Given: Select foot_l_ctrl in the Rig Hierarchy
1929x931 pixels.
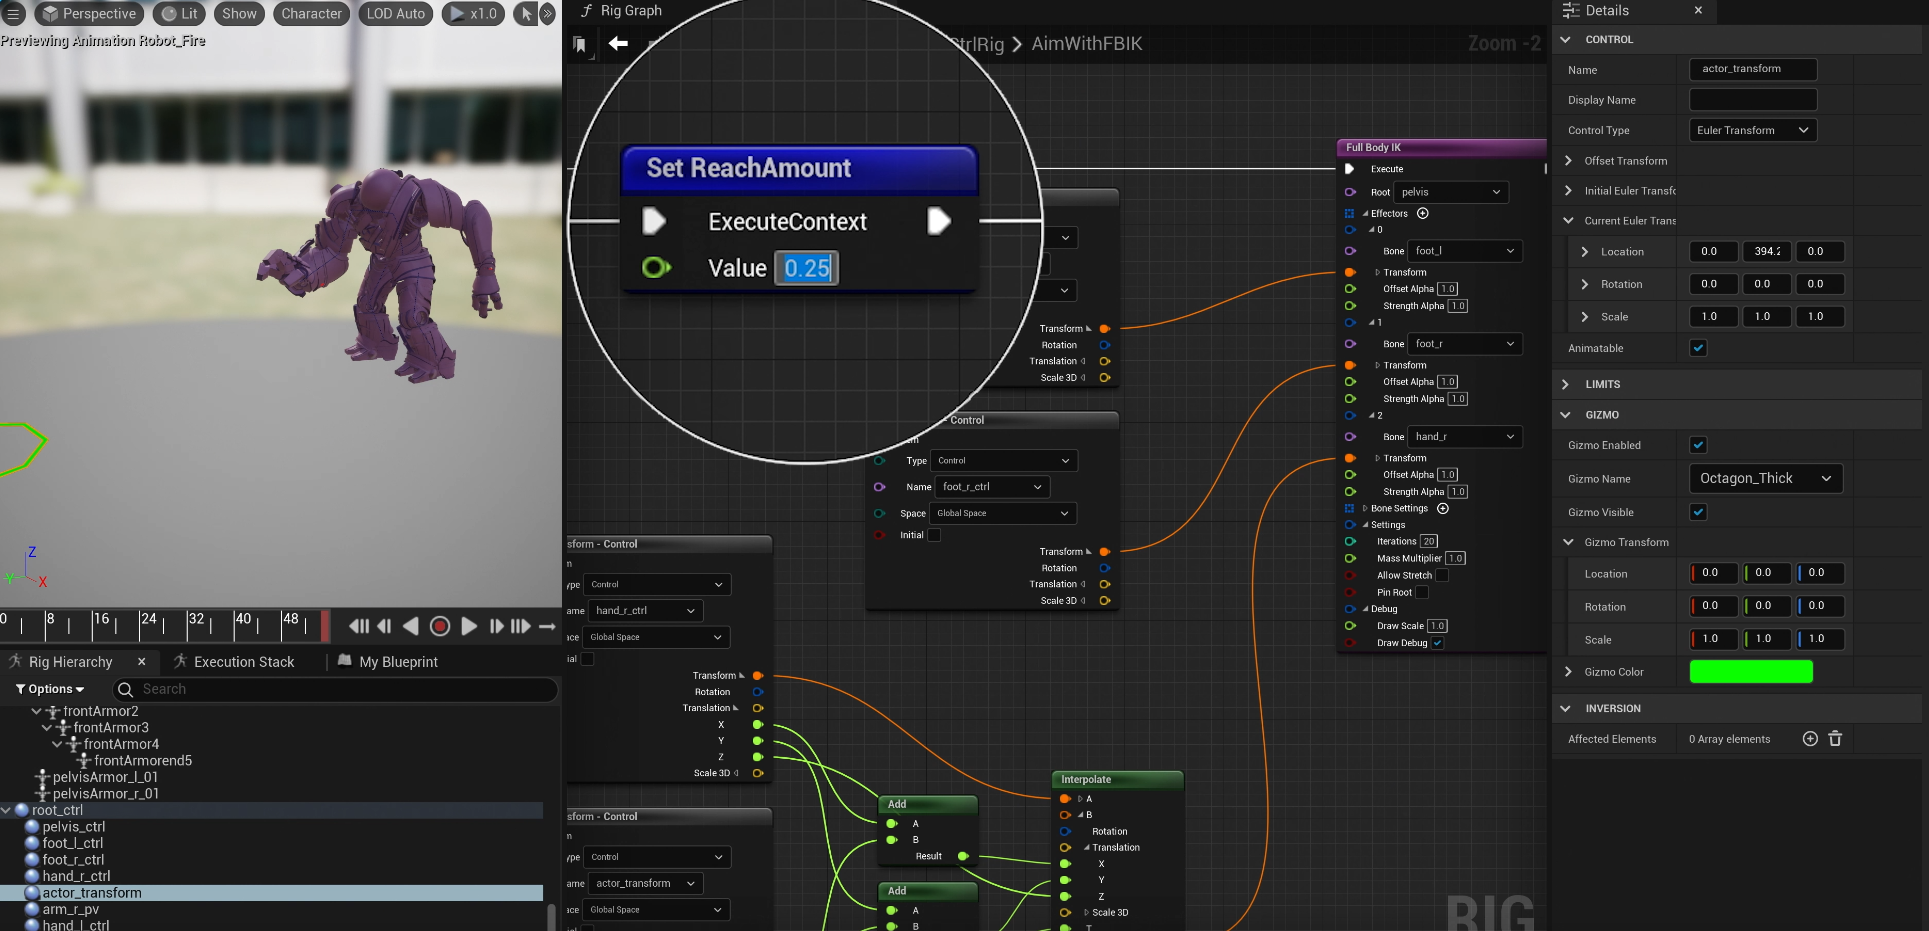Looking at the screenshot, I should (72, 843).
